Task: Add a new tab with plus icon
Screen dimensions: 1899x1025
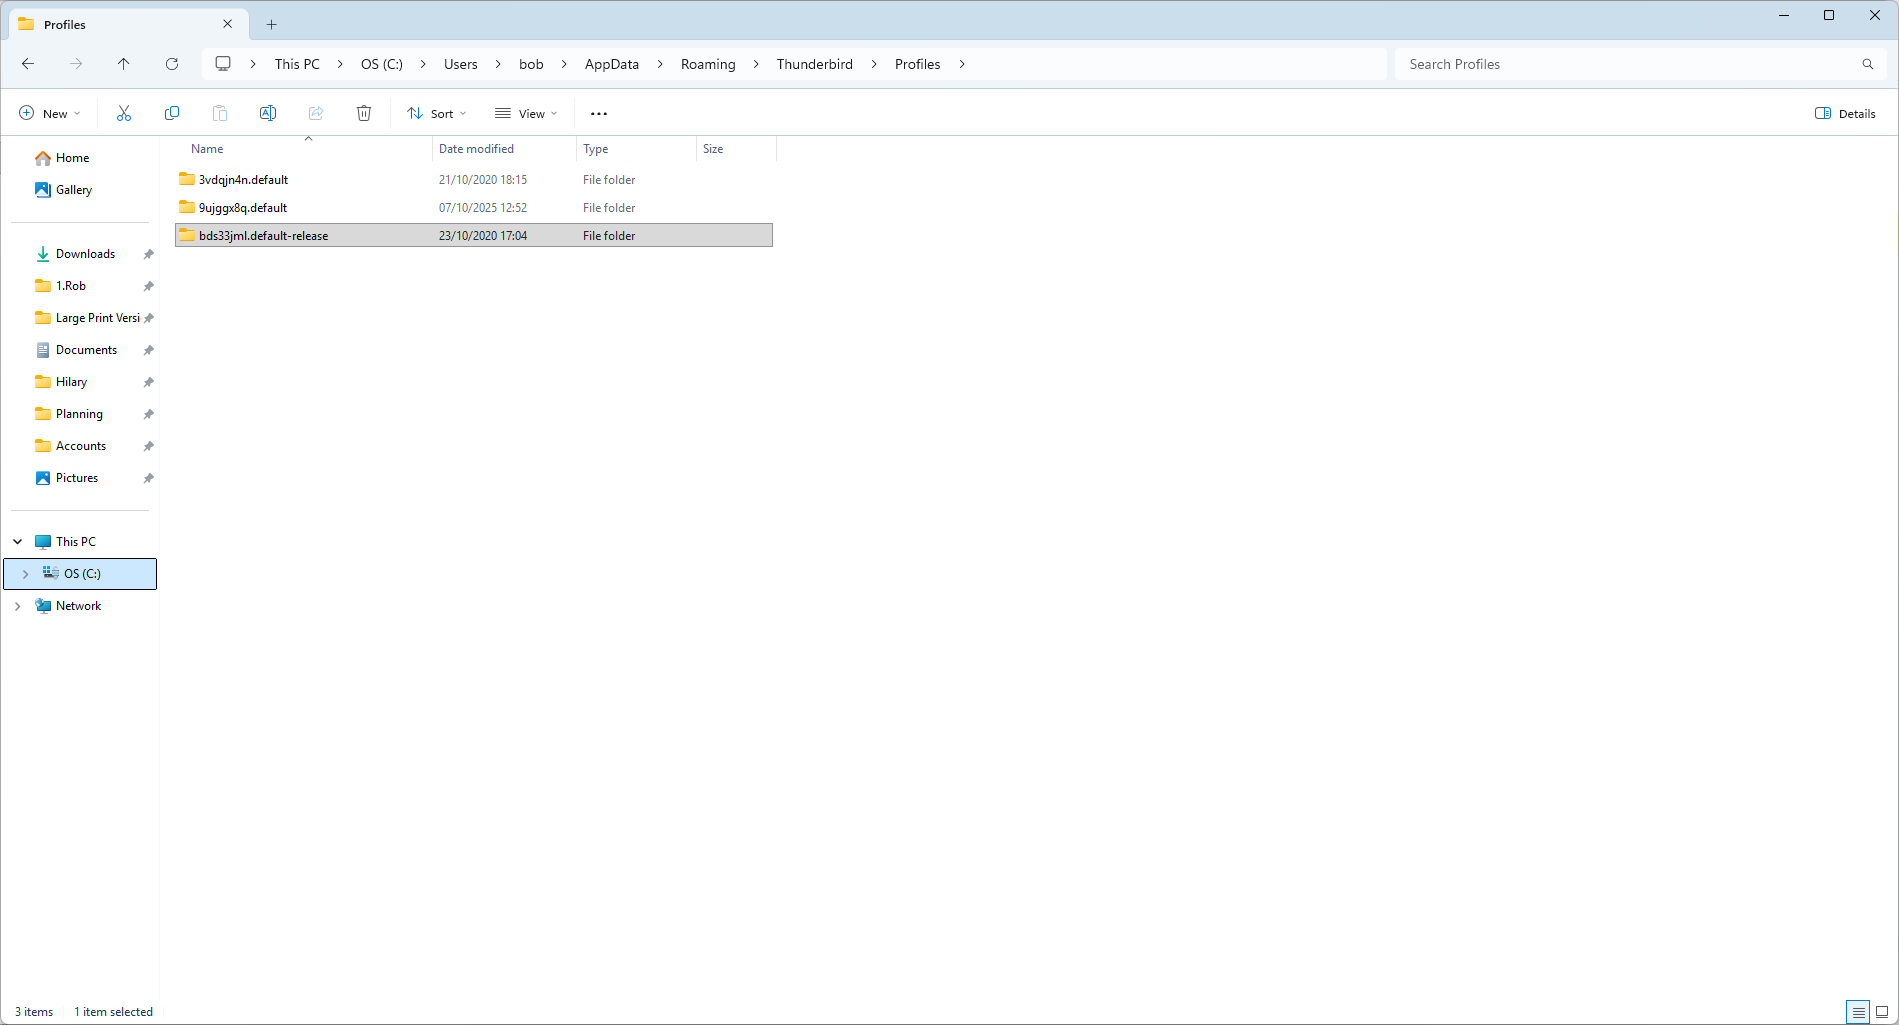Action: (271, 25)
